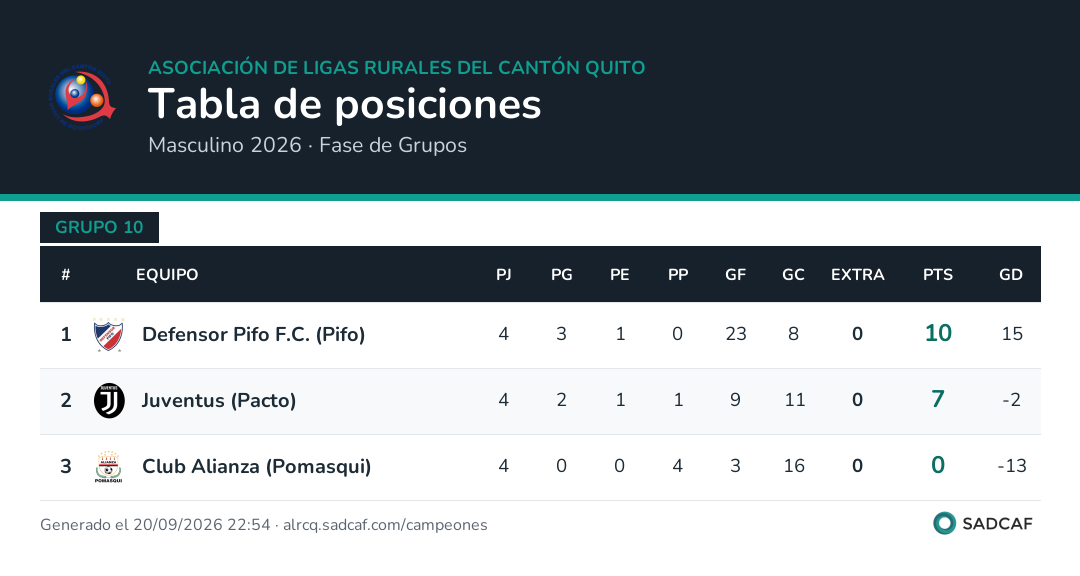The height and width of the screenshot is (576, 1080).
Task: Click Defensor Pifo F.C. team crest
Action: [109, 335]
